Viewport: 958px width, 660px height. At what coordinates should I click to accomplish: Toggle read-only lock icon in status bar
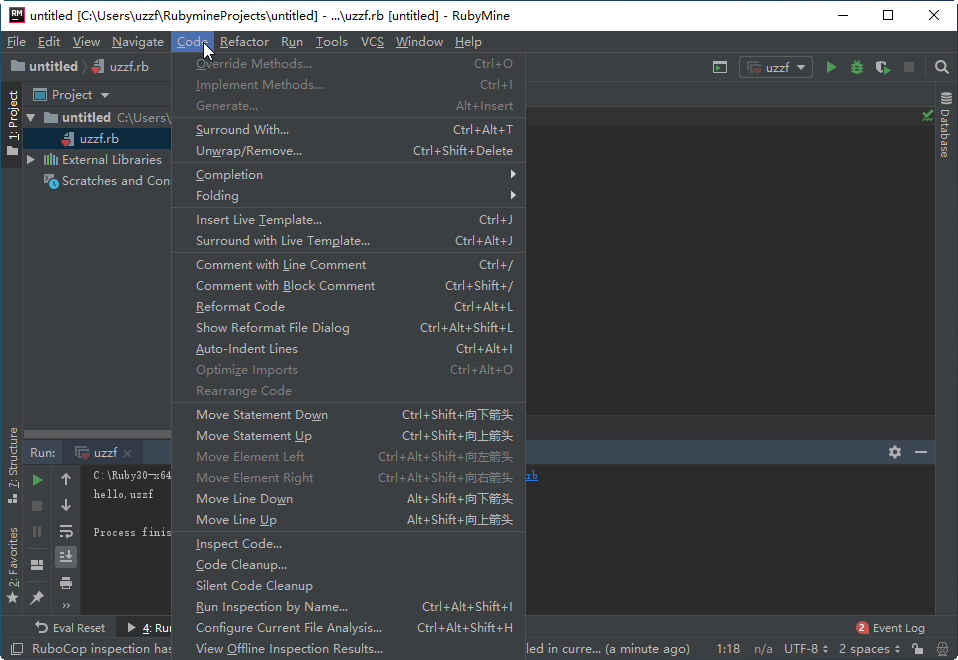point(917,648)
